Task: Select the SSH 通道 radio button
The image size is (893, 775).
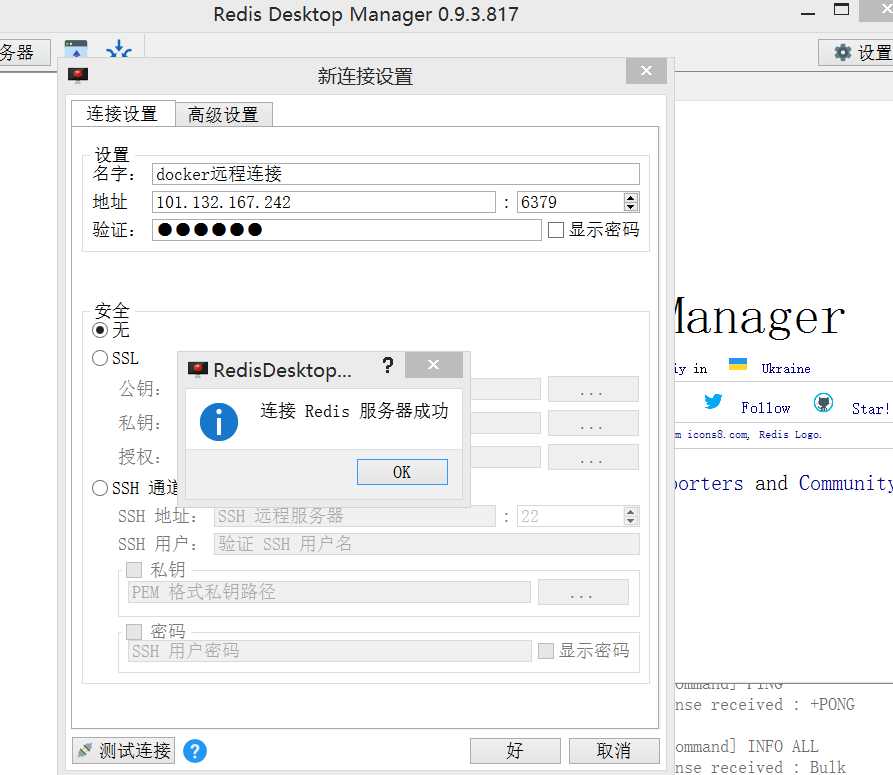Action: coord(100,488)
